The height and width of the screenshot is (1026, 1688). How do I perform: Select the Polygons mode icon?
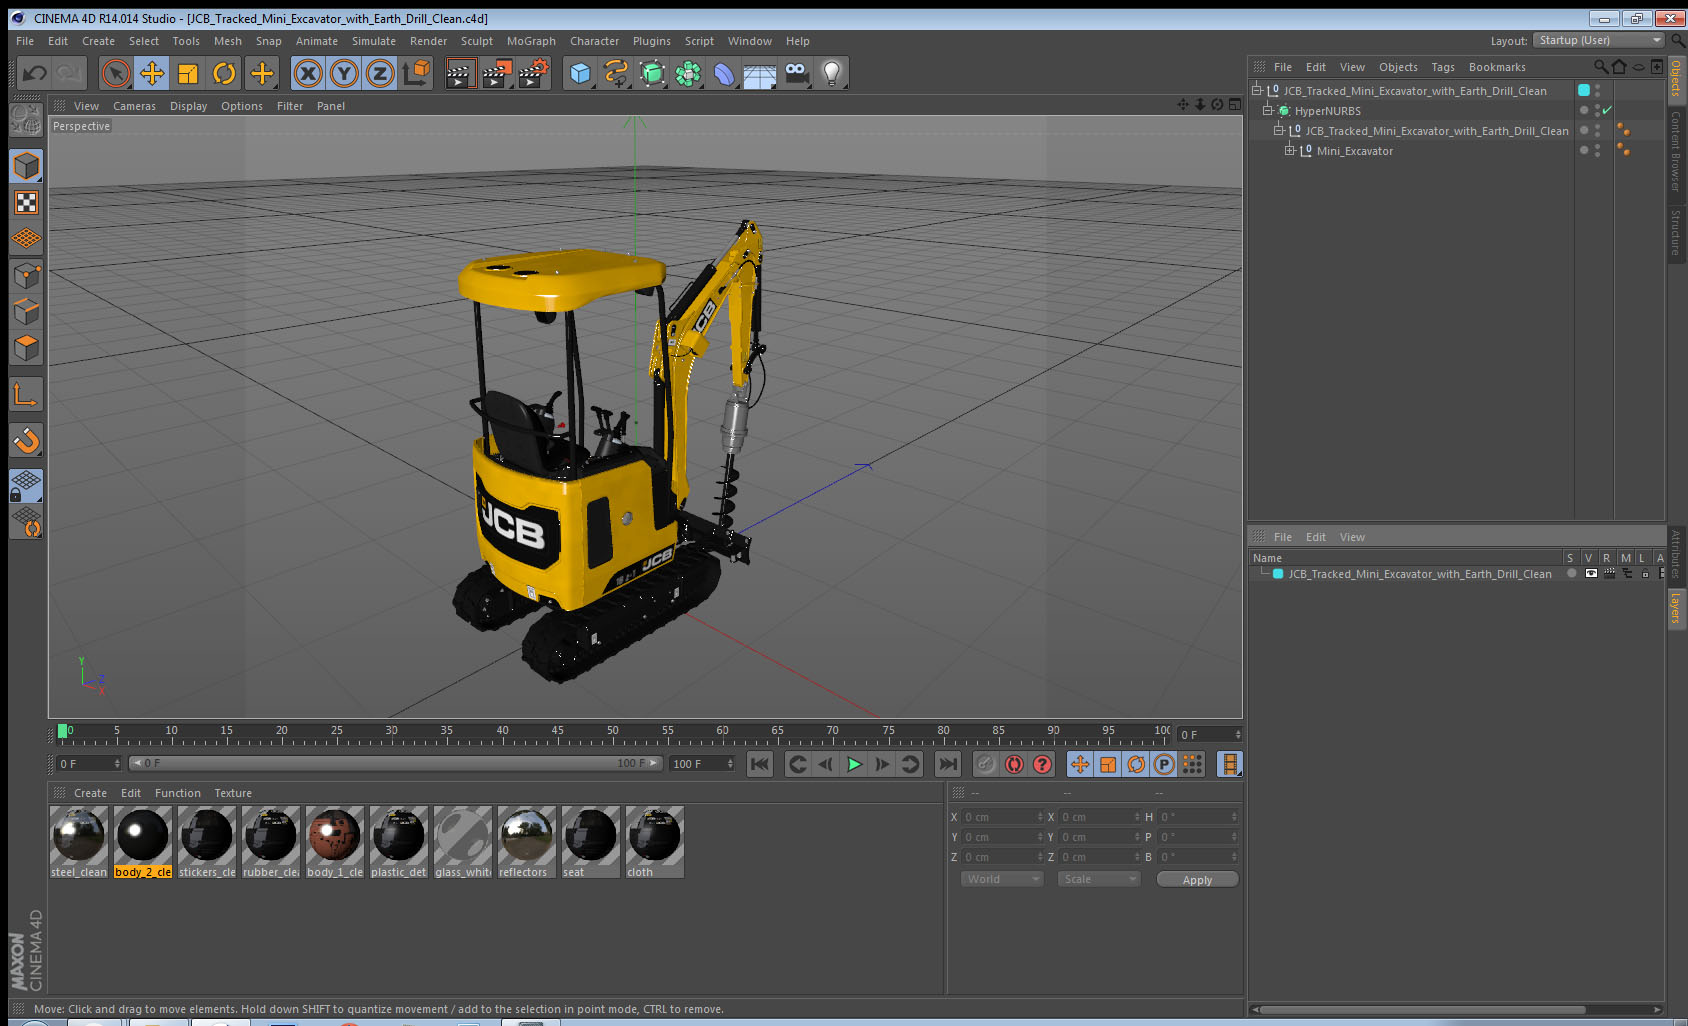[x=26, y=347]
